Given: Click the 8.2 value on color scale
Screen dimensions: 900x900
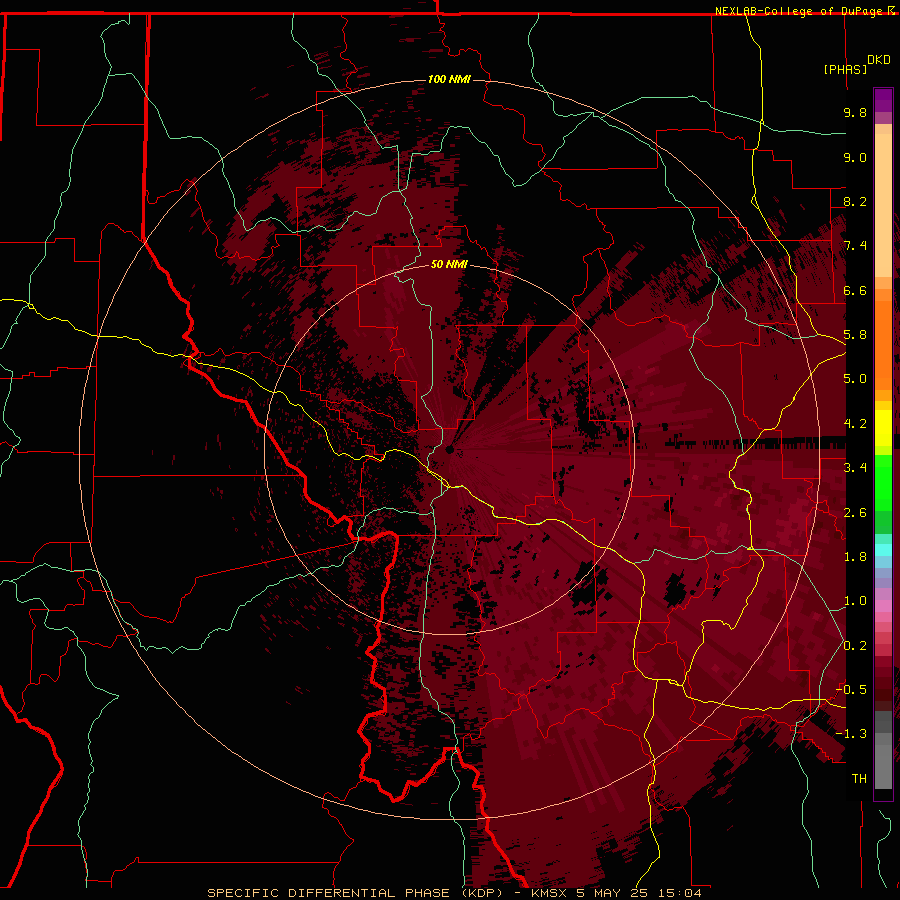Looking at the screenshot, I should pyautogui.click(x=855, y=201).
